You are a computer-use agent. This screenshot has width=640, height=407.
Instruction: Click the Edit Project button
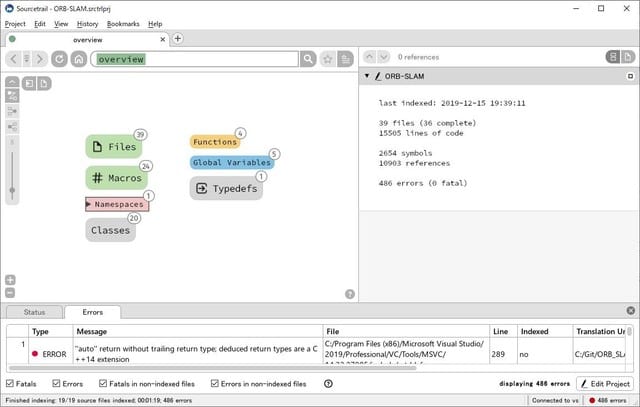pyautogui.click(x=604, y=383)
